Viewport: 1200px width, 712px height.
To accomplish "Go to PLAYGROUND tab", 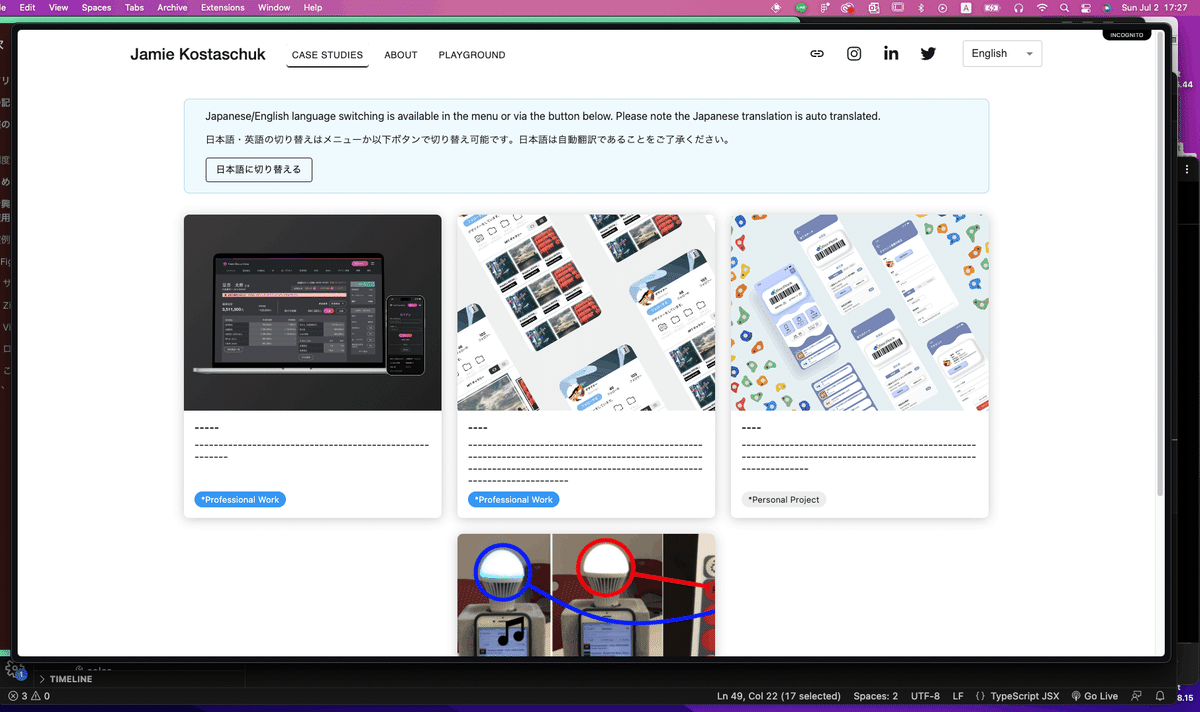I will [x=472, y=55].
